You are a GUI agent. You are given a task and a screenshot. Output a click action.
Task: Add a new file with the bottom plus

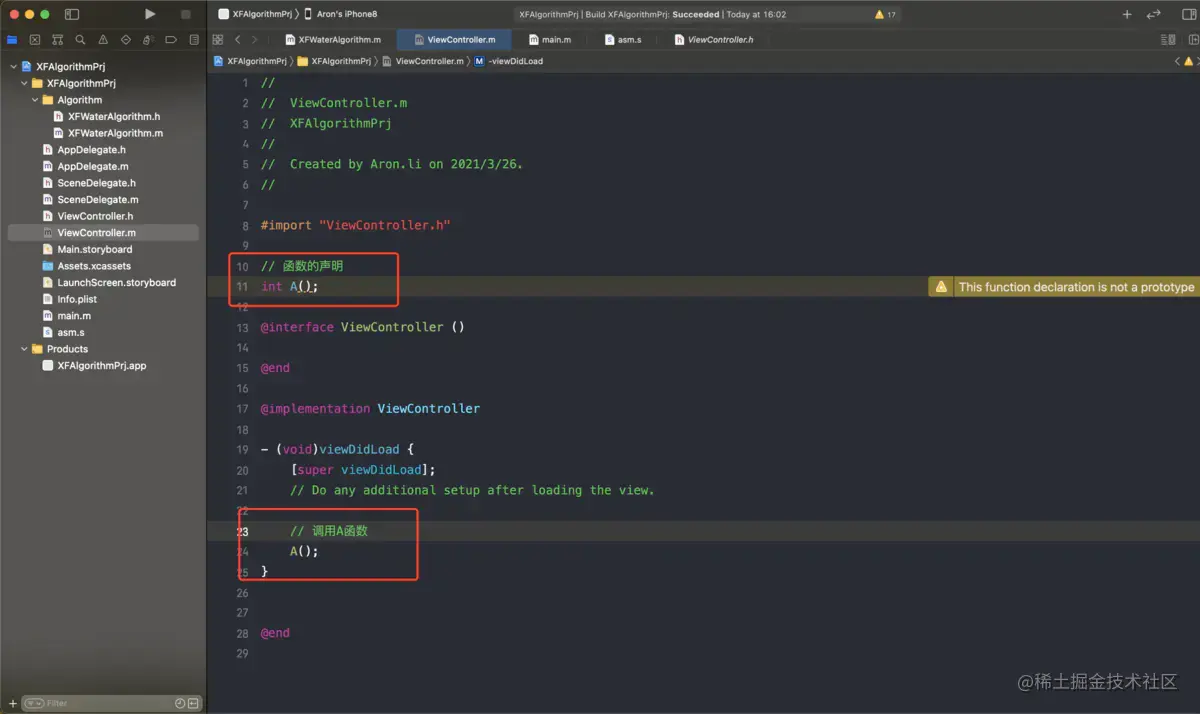coord(12,703)
